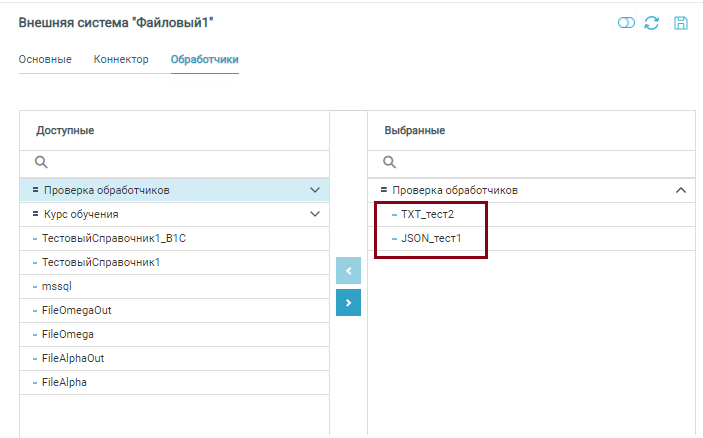The image size is (703, 438).
Task: Click the save diskette icon
Action: (x=681, y=23)
